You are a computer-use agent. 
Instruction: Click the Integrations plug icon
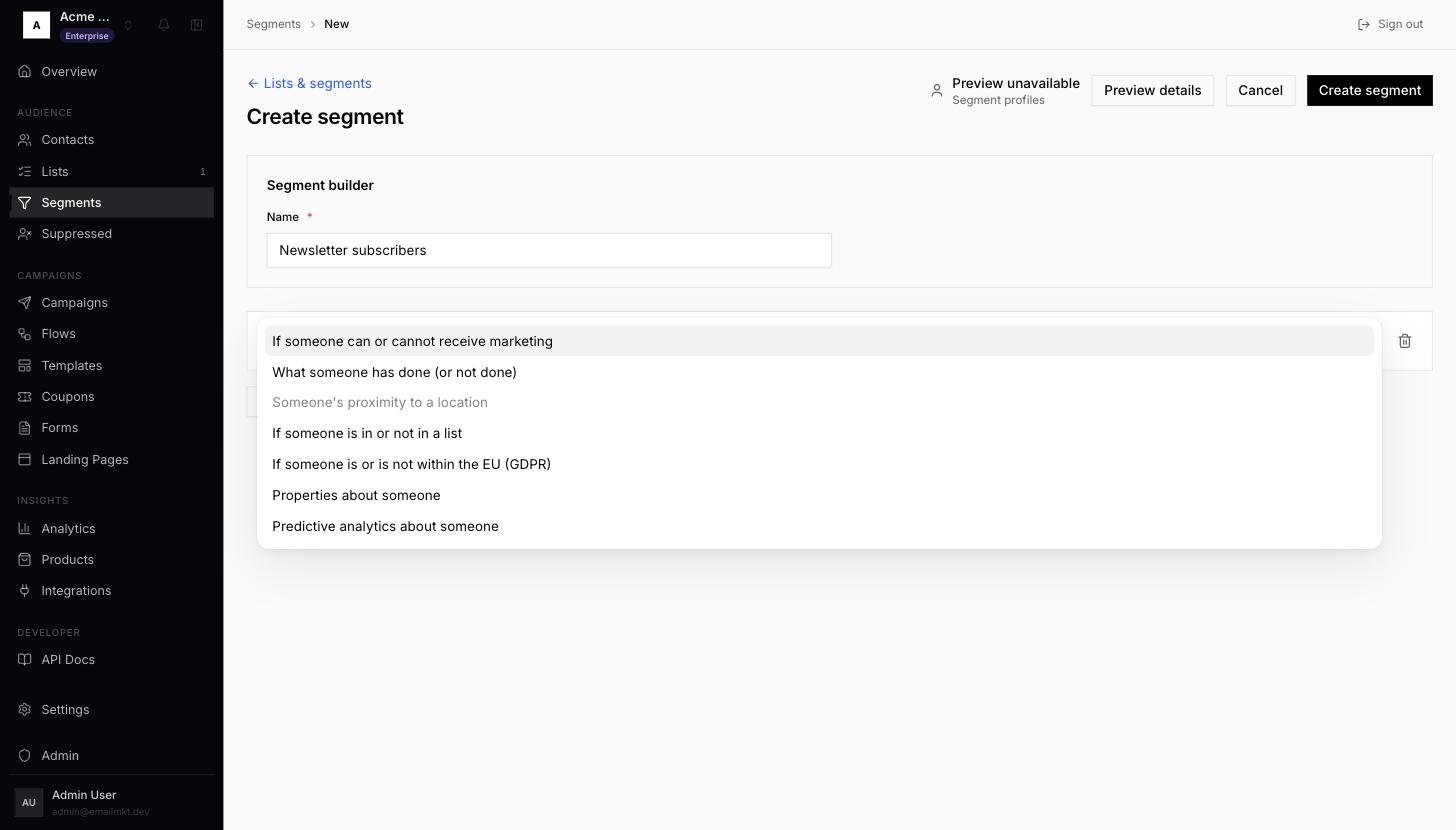pyautogui.click(x=25, y=591)
